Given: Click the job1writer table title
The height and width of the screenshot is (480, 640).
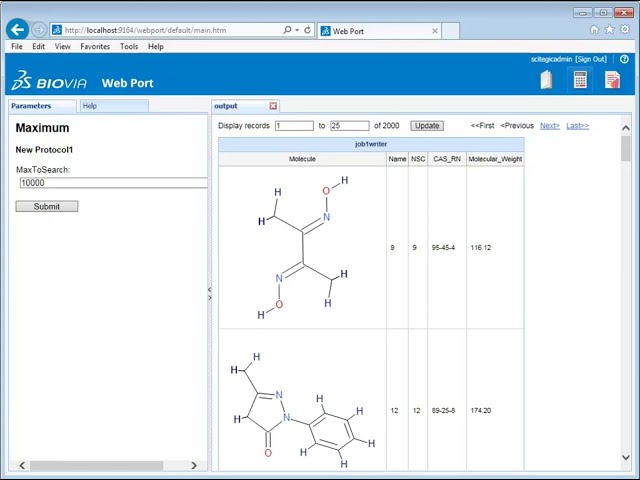Looking at the screenshot, I should [x=371, y=144].
